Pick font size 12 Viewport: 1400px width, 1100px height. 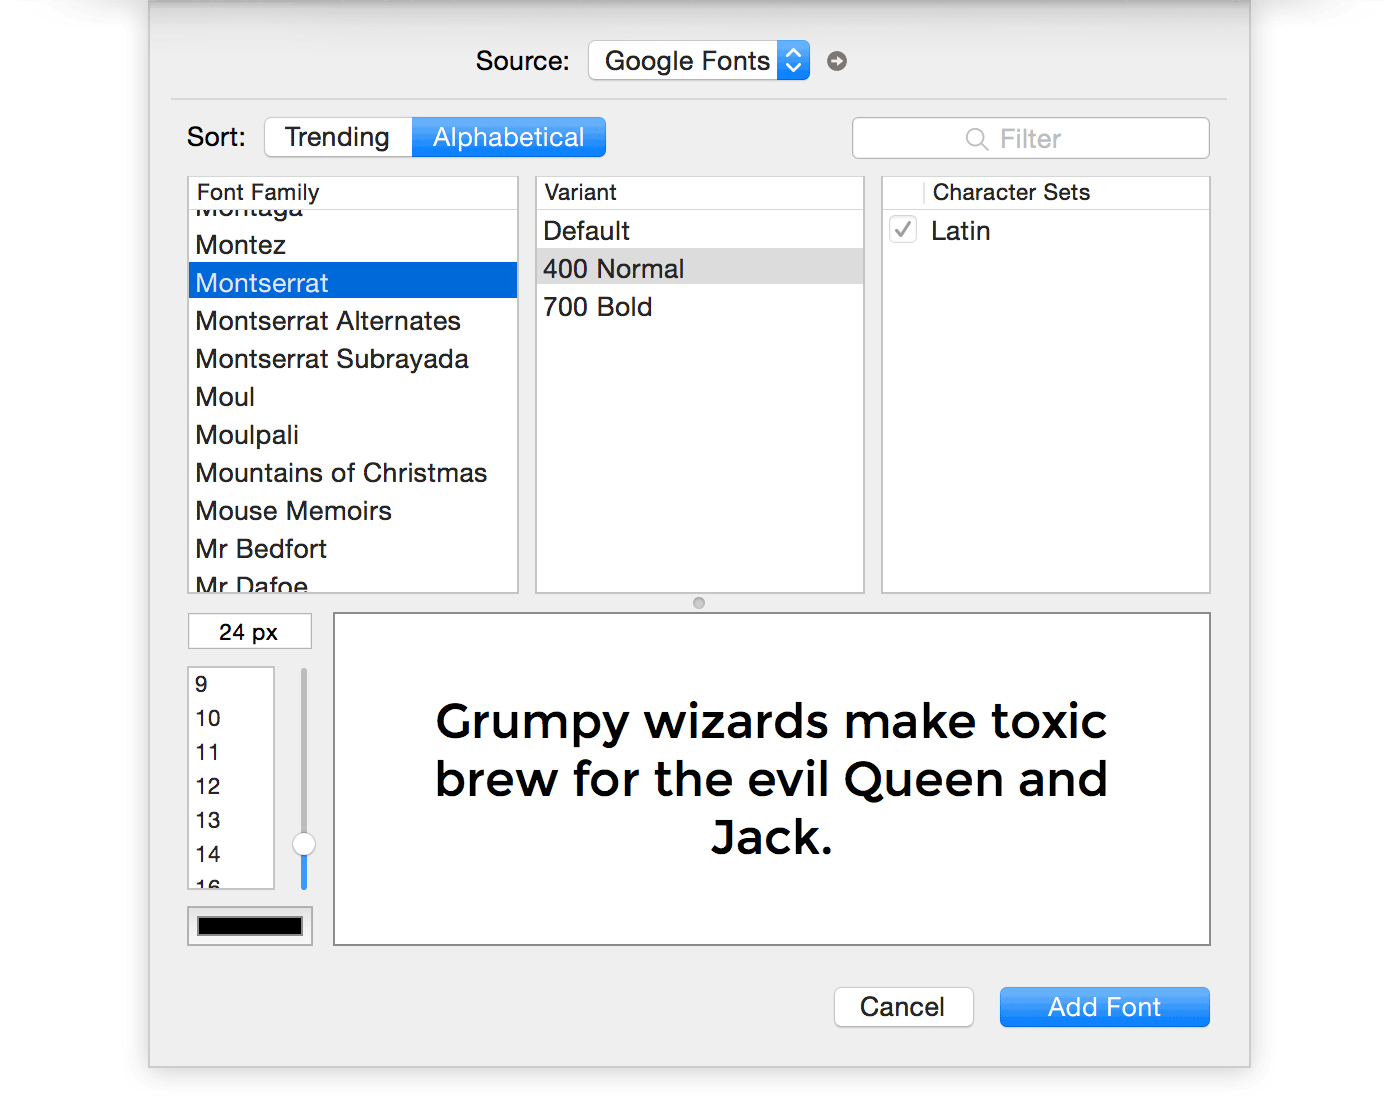231,786
